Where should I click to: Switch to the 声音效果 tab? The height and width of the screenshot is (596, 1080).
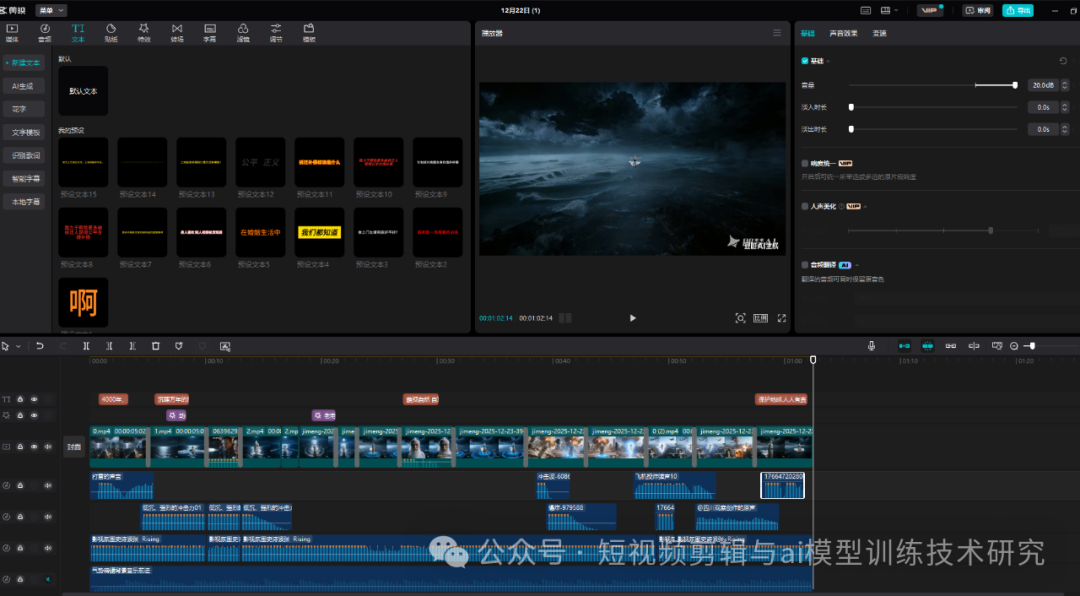(x=843, y=33)
